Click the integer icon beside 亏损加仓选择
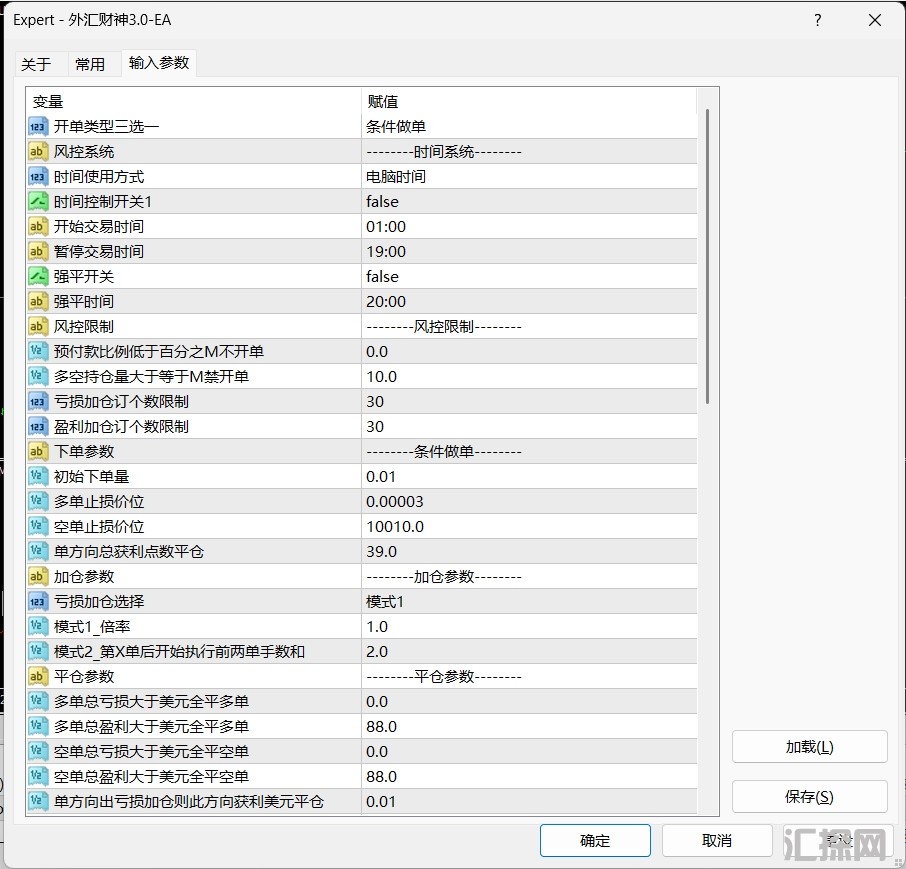This screenshot has width=906, height=869. [x=38, y=602]
